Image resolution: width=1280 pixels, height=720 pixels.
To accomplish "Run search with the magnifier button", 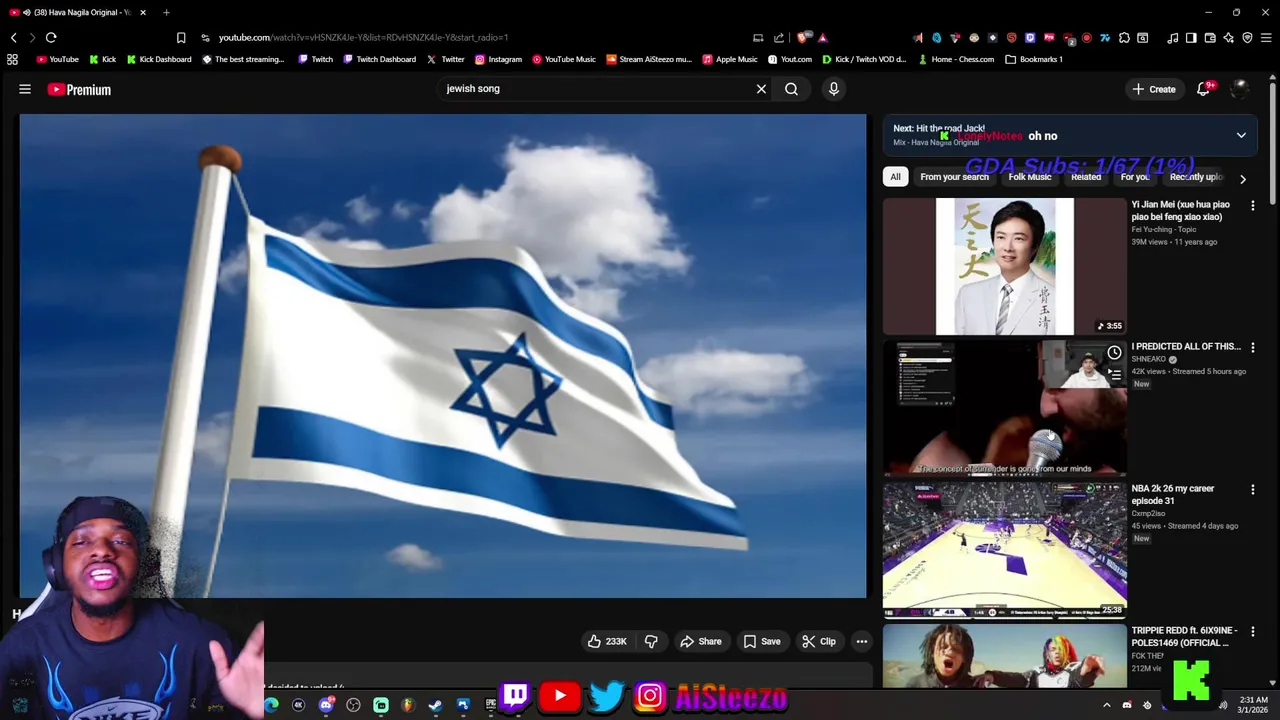I will tap(791, 89).
